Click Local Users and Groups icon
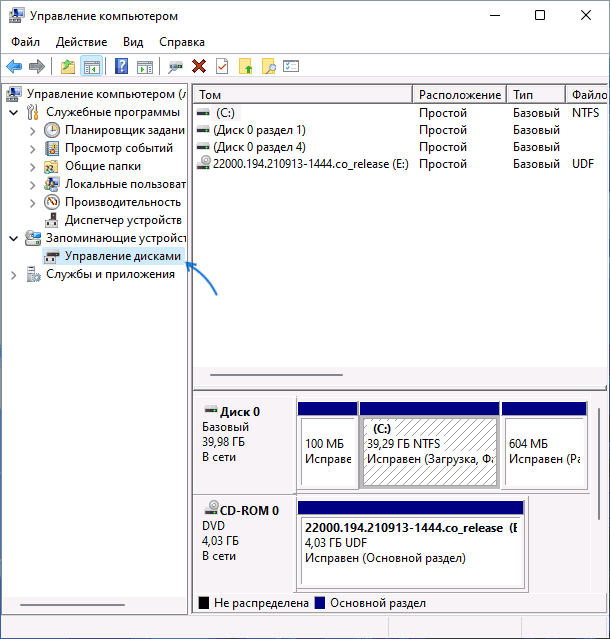Screen dimensions: 610x639 coord(52,184)
